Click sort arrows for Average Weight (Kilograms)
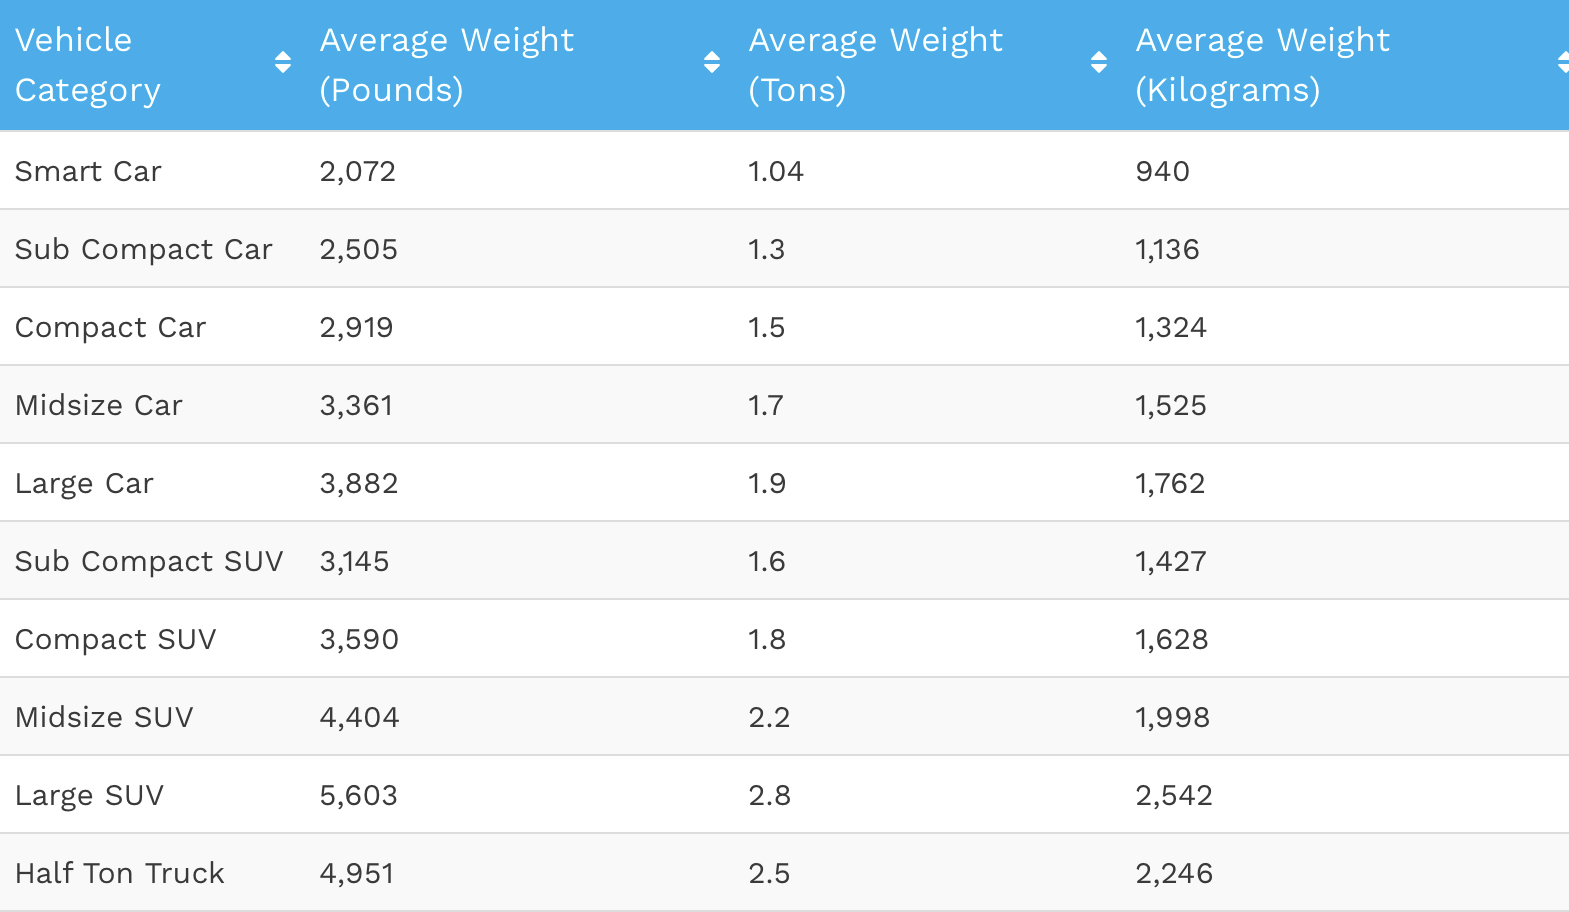Viewport: 1569px width, 912px height. [1563, 63]
